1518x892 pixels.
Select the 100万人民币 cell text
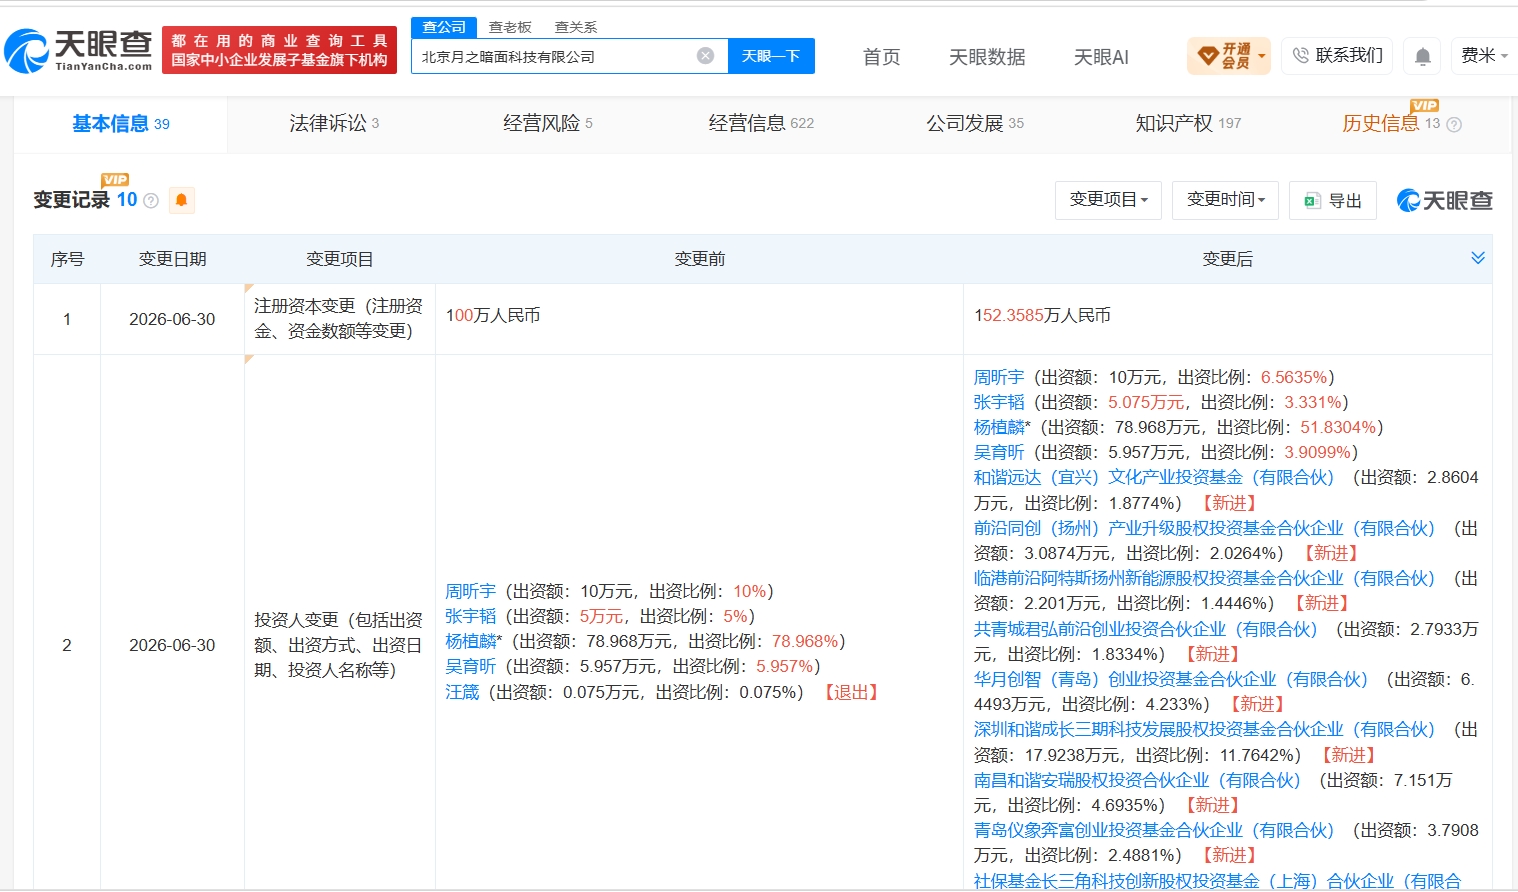click(493, 315)
